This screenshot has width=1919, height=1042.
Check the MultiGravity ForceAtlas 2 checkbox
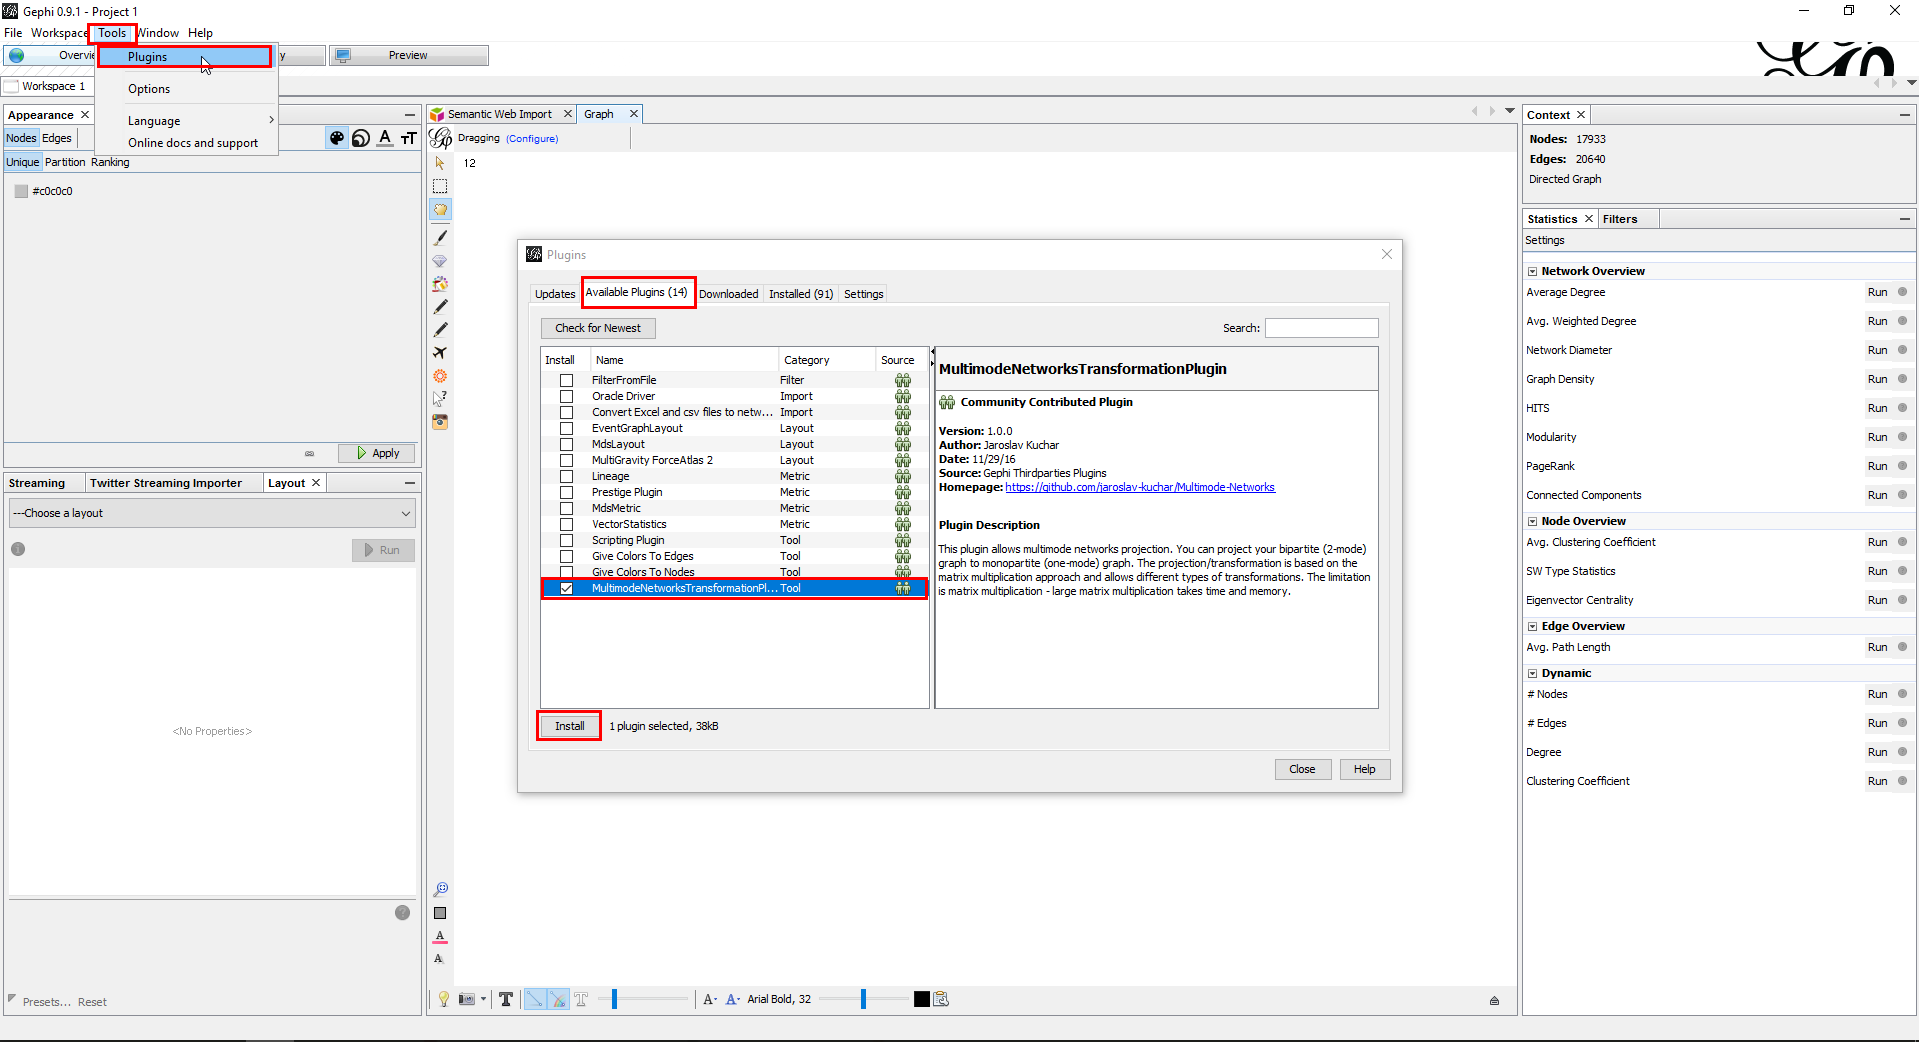coord(567,460)
